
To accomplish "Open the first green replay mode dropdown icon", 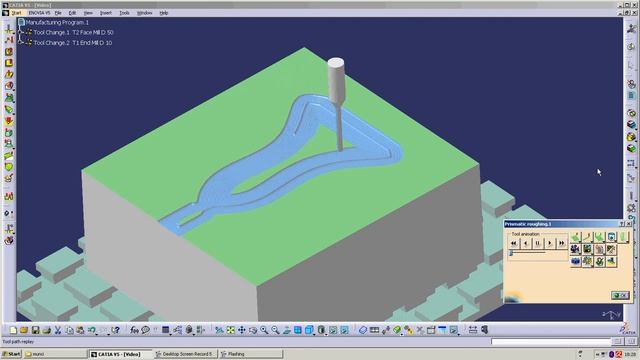I will (x=576, y=237).
